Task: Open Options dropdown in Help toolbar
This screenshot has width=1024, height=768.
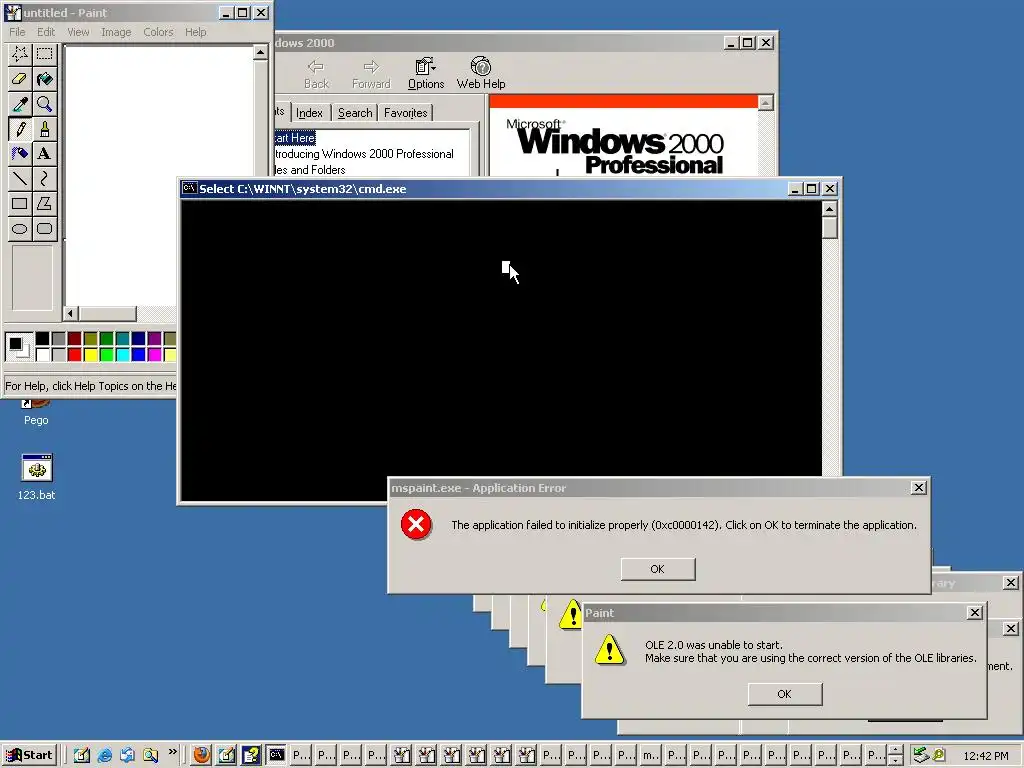Action: coord(426,73)
